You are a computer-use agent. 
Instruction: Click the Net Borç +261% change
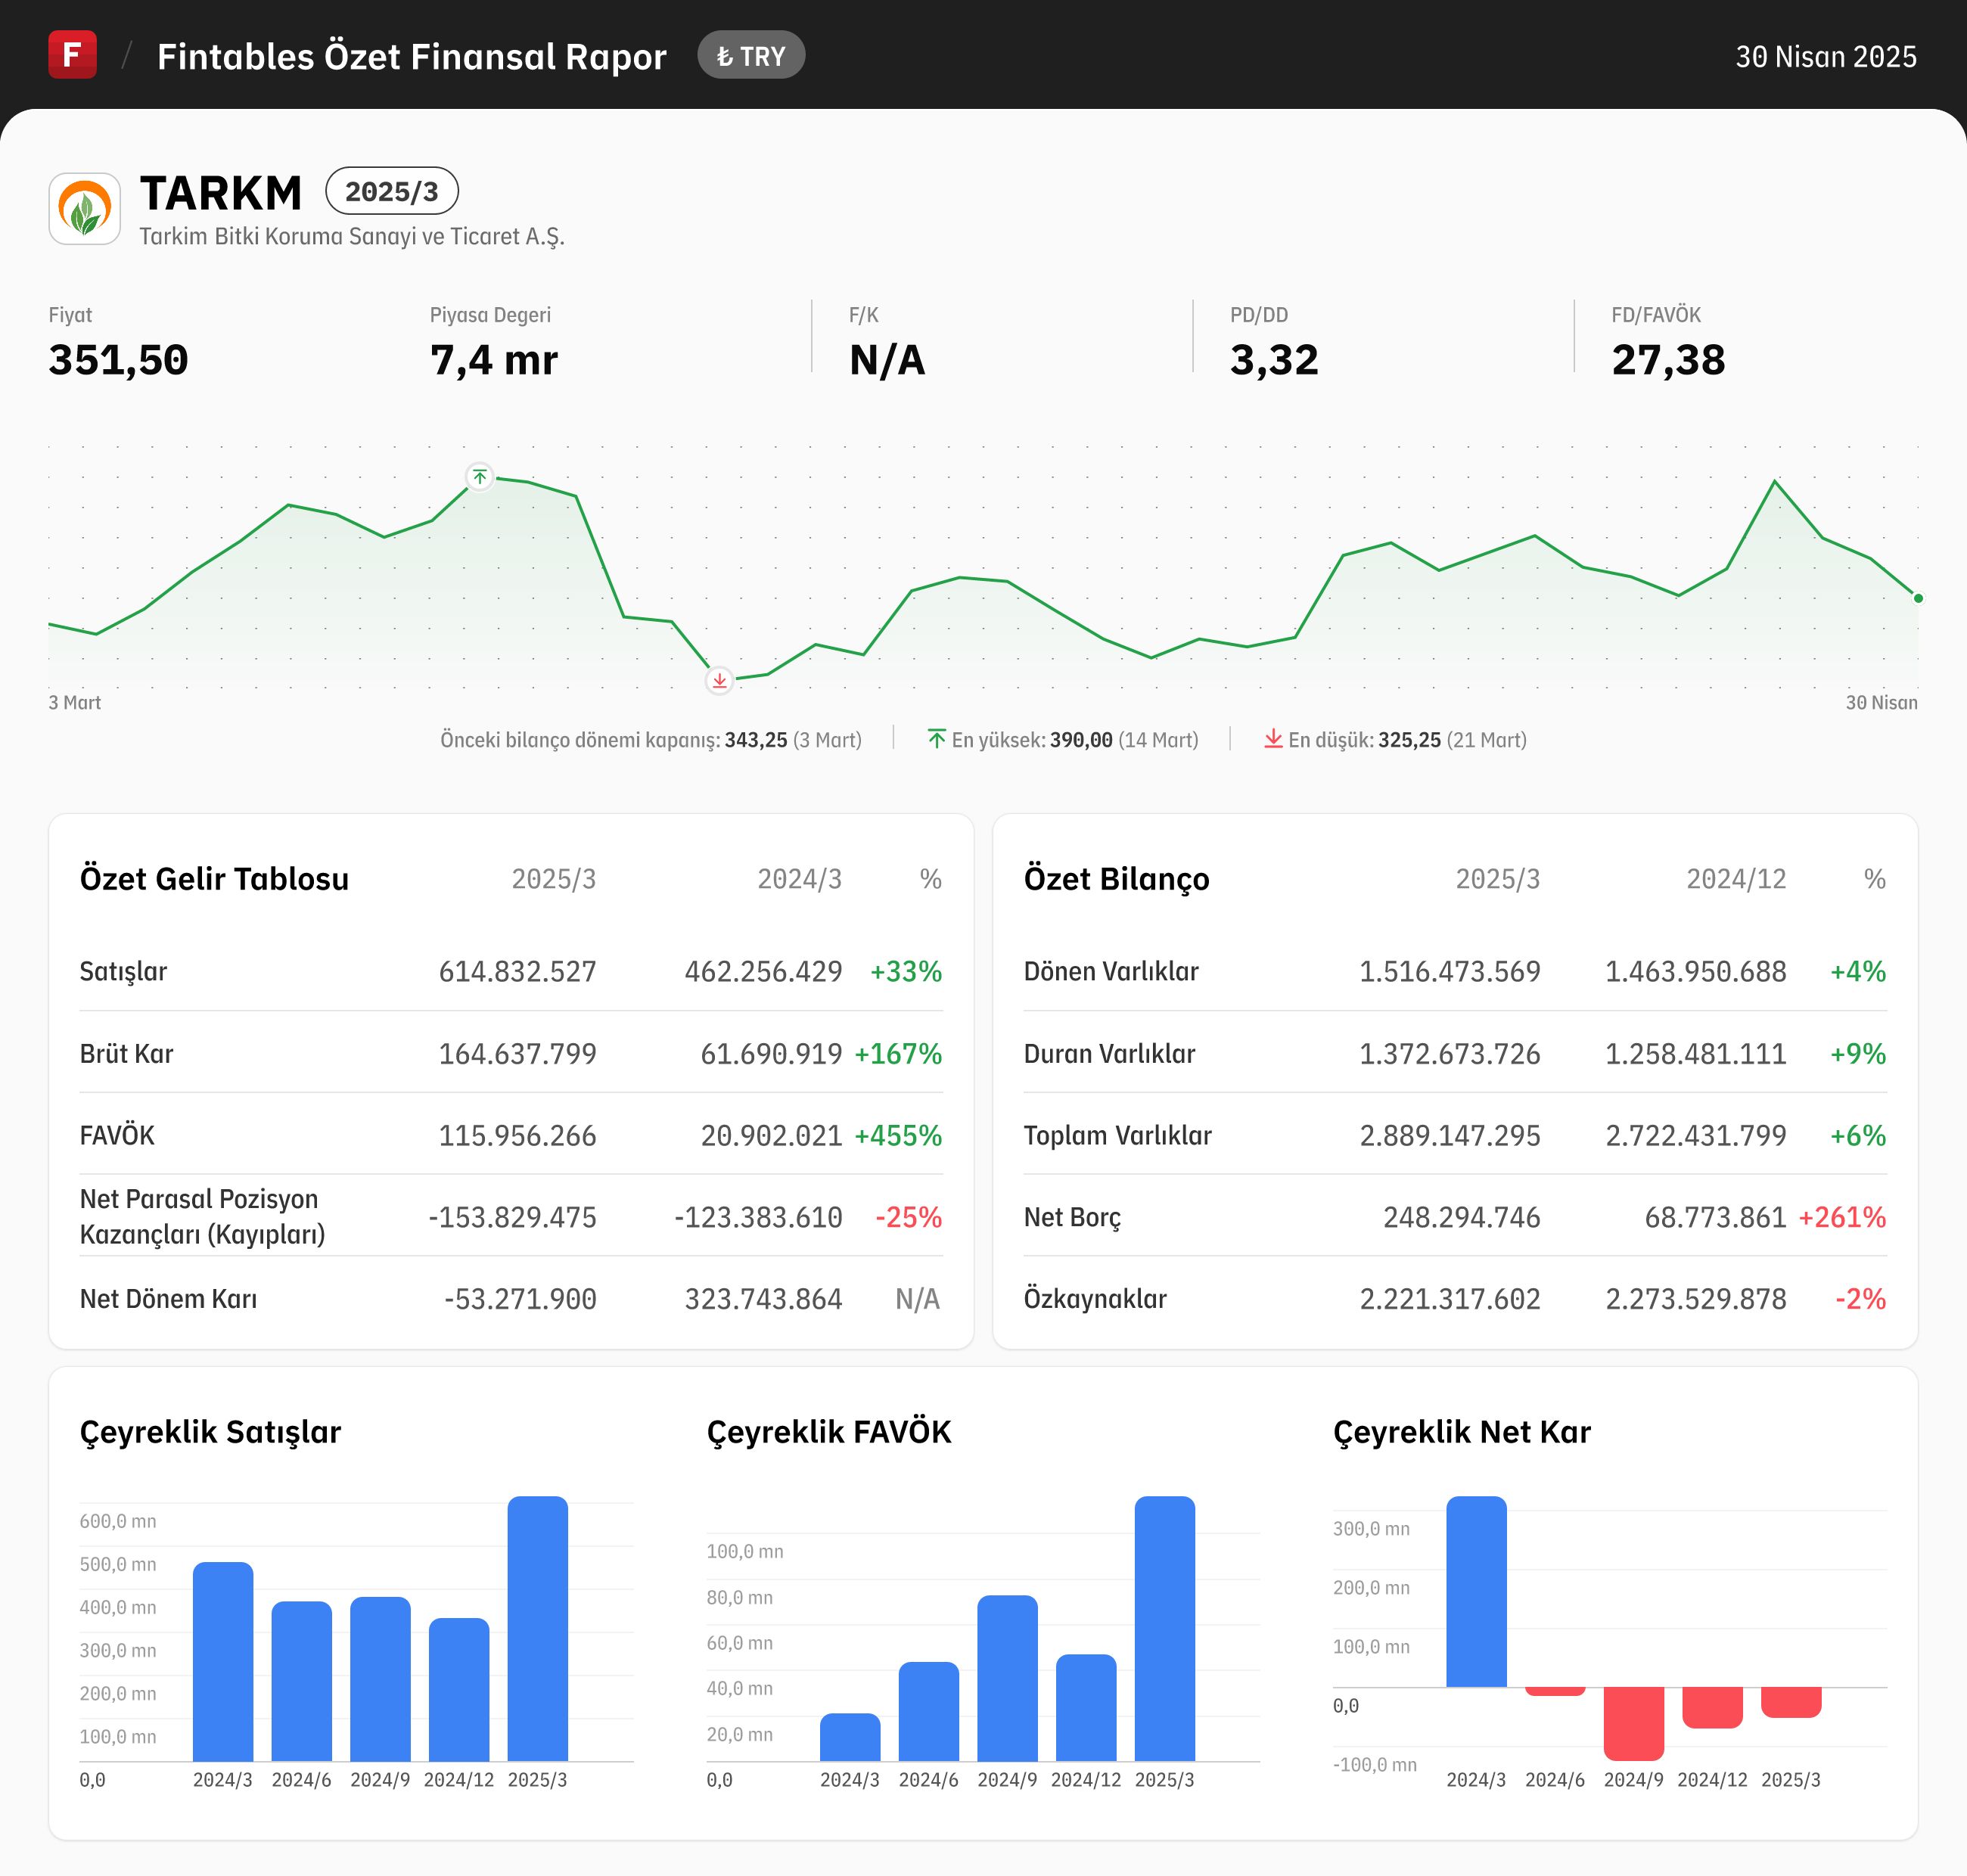pyautogui.click(x=1842, y=1218)
